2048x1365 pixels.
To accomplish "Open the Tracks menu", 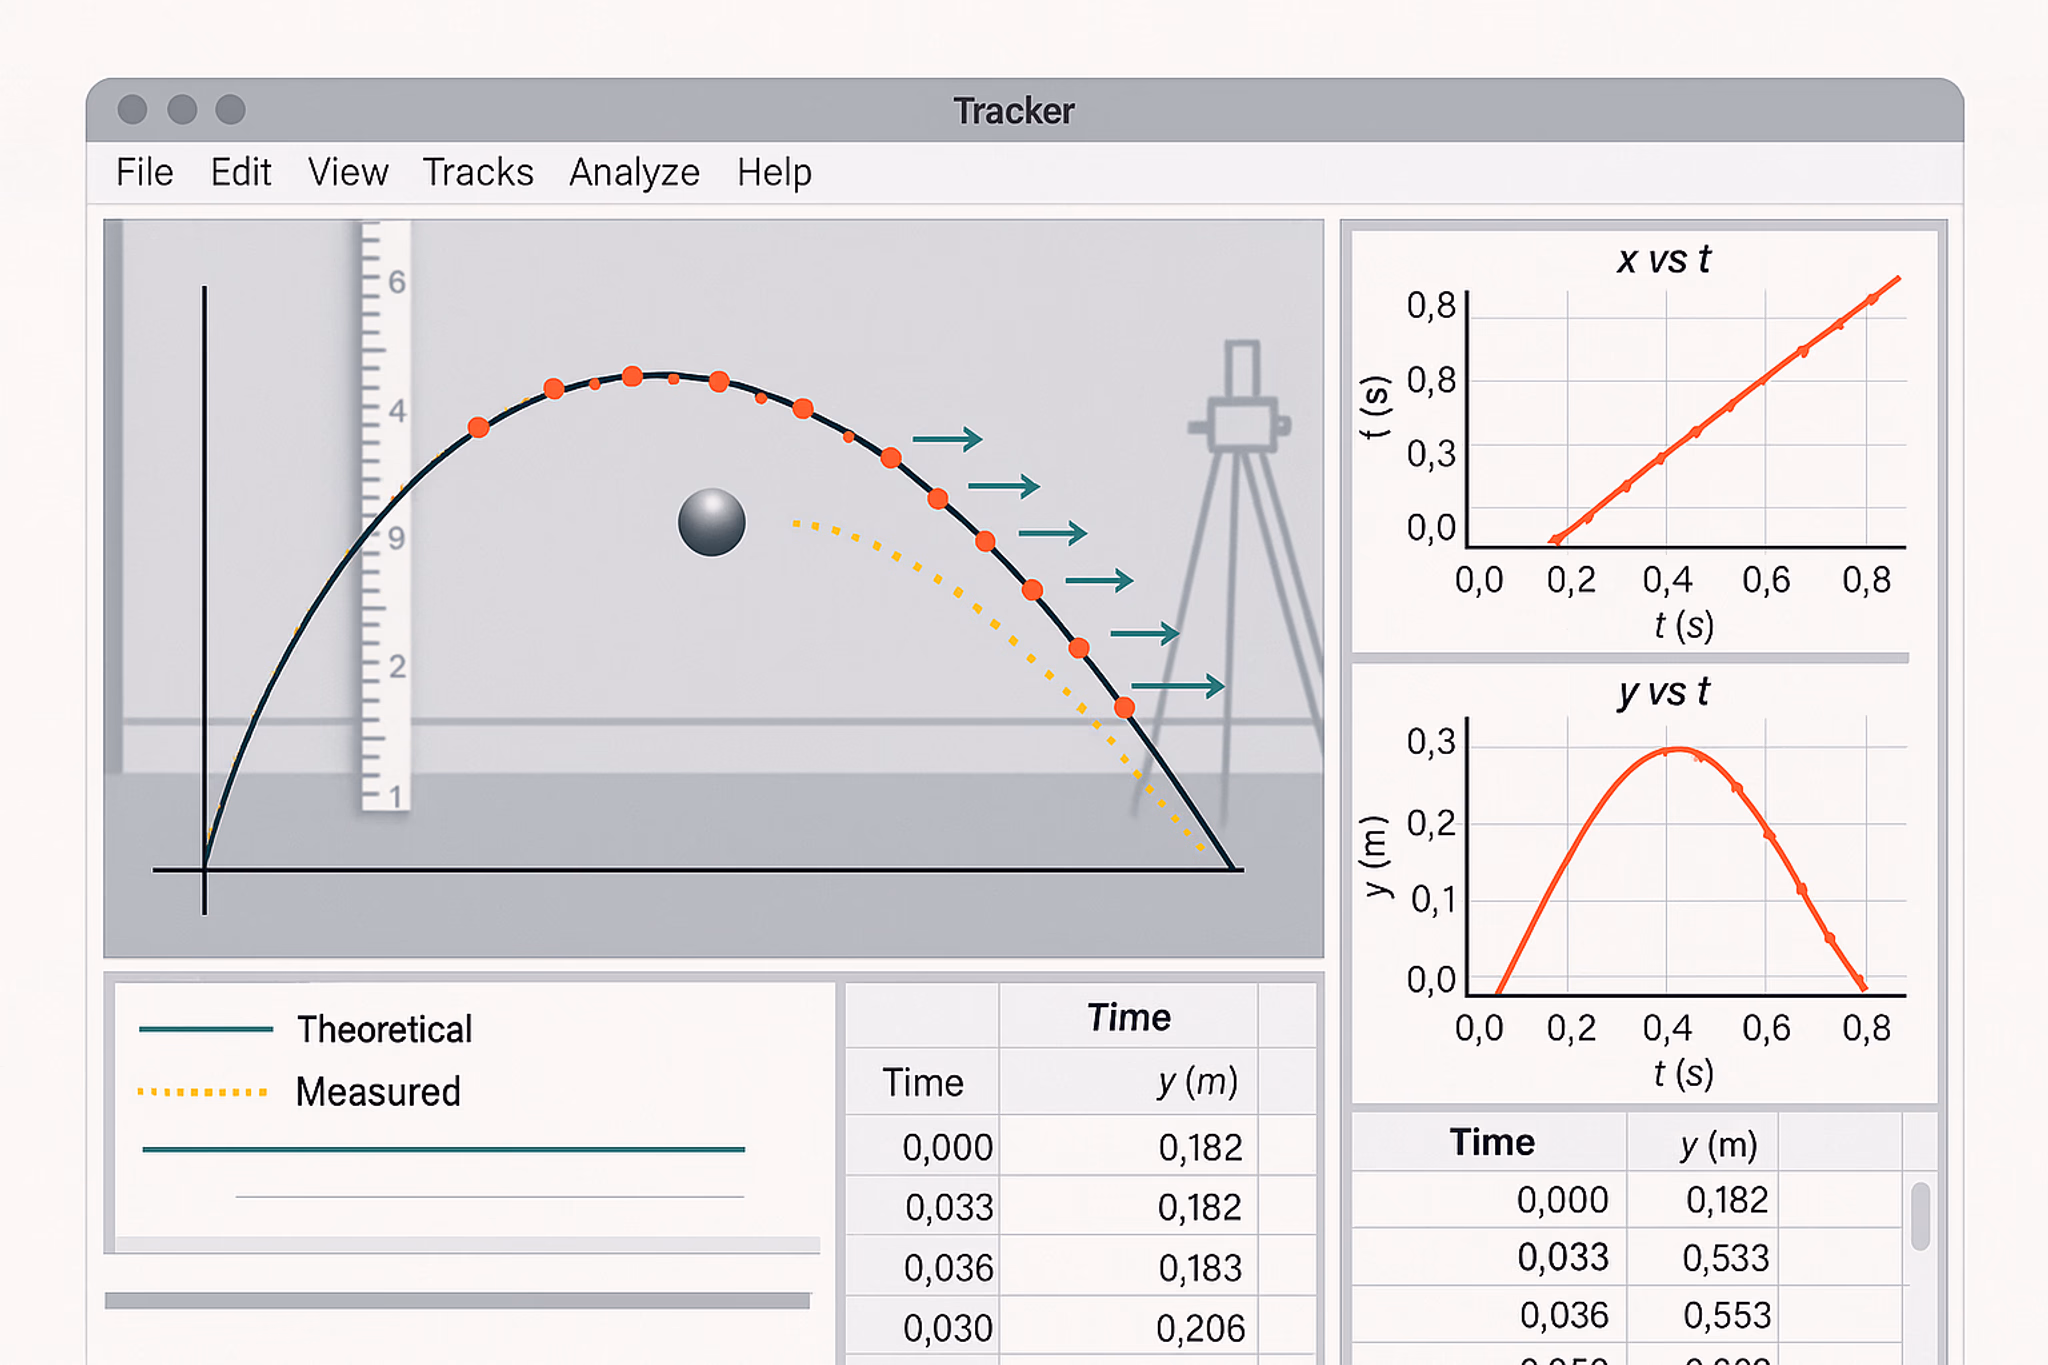I will point(478,171).
